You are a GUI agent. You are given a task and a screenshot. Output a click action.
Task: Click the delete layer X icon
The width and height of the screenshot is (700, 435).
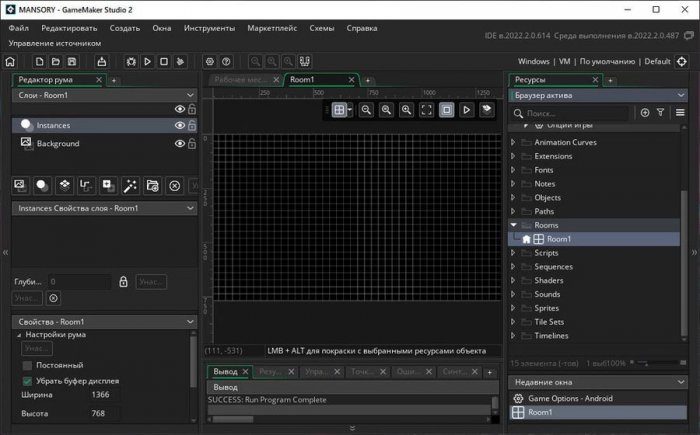point(174,185)
